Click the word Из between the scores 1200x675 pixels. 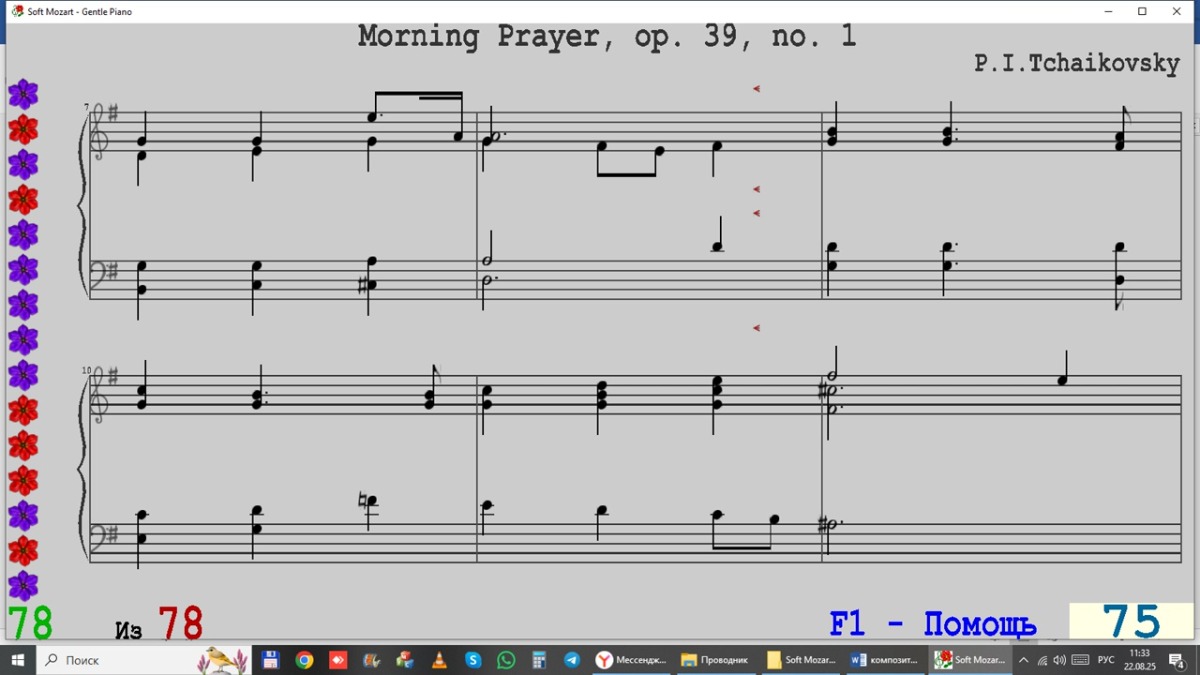tap(129, 630)
